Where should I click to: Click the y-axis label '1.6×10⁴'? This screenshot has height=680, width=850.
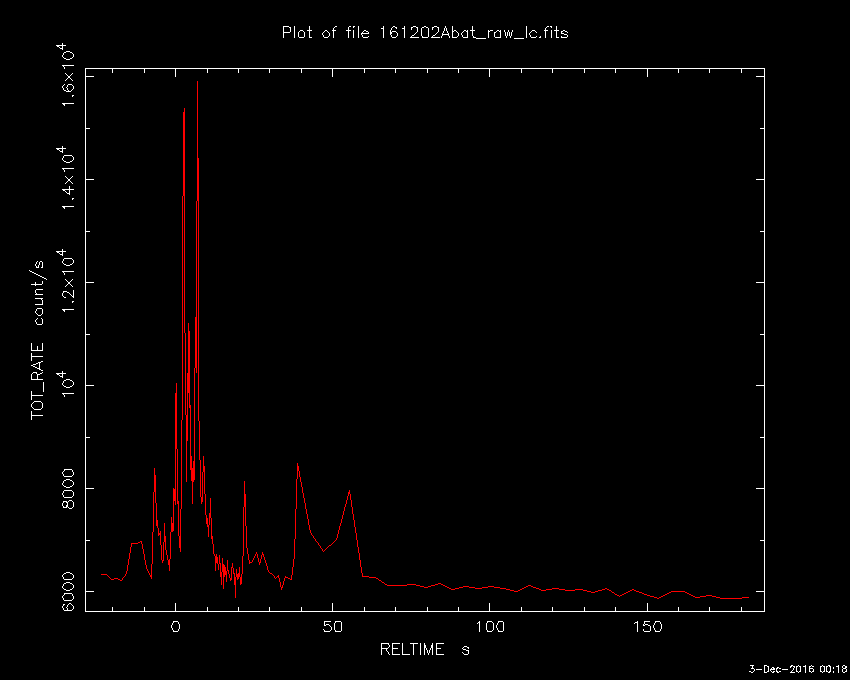[67, 75]
